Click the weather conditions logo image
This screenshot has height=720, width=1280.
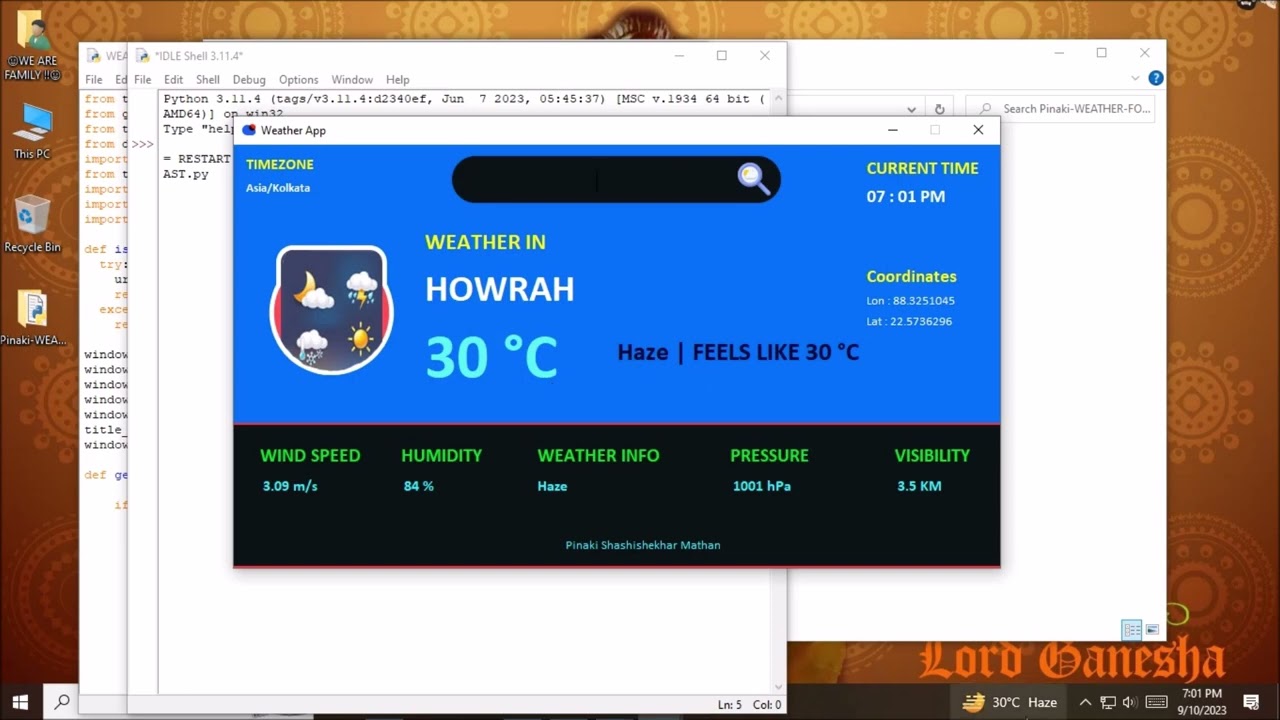[332, 310]
